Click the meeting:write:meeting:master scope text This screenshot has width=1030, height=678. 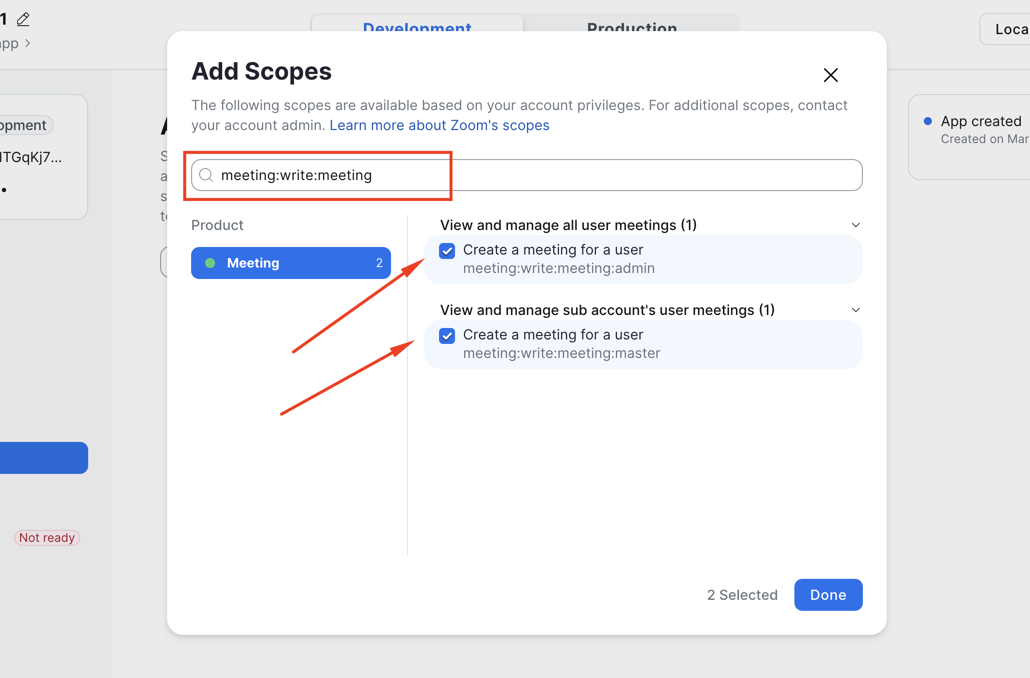click(x=562, y=353)
